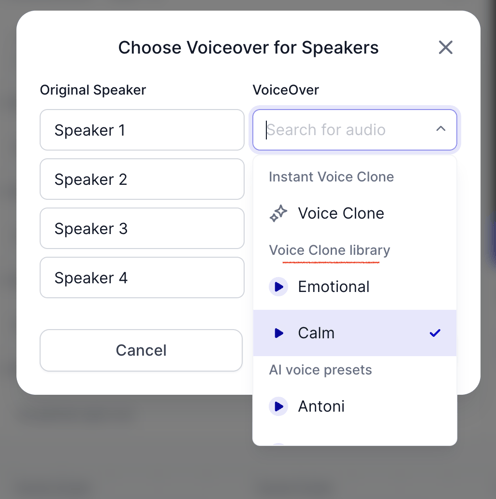The image size is (496, 499).
Task: Select the Speaker 4 field
Action: pyautogui.click(x=142, y=278)
